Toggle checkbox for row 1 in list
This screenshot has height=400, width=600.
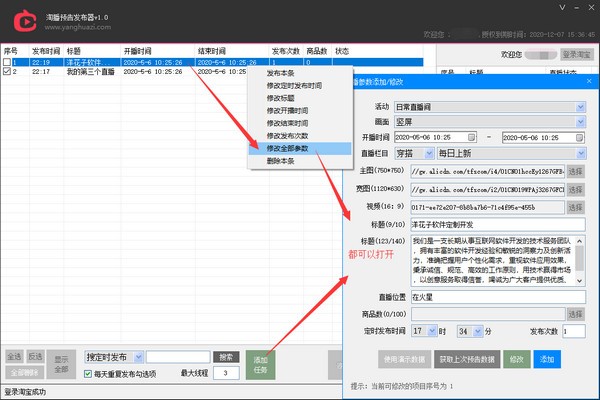point(8,62)
